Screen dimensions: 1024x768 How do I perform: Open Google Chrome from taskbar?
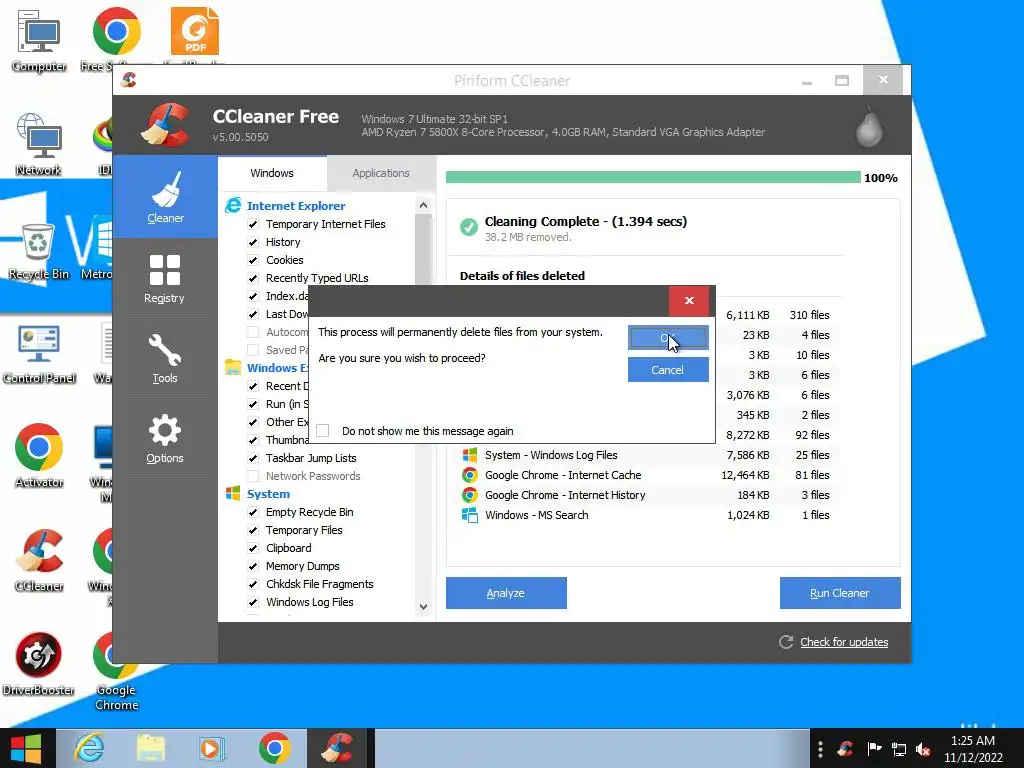click(274, 748)
